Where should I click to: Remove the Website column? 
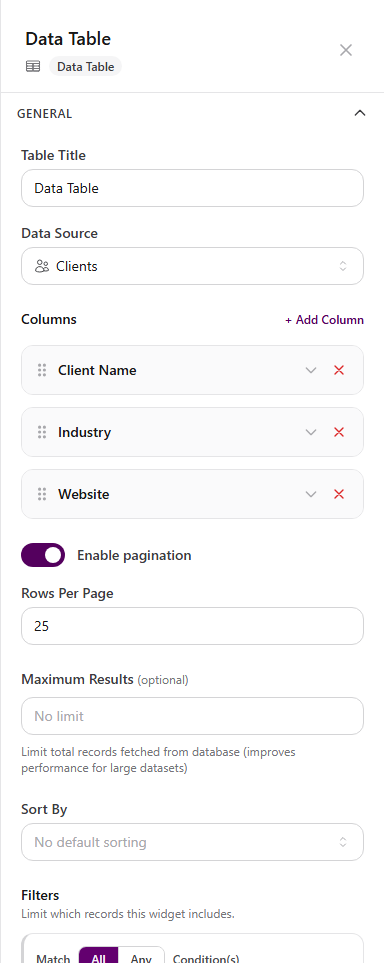(339, 494)
